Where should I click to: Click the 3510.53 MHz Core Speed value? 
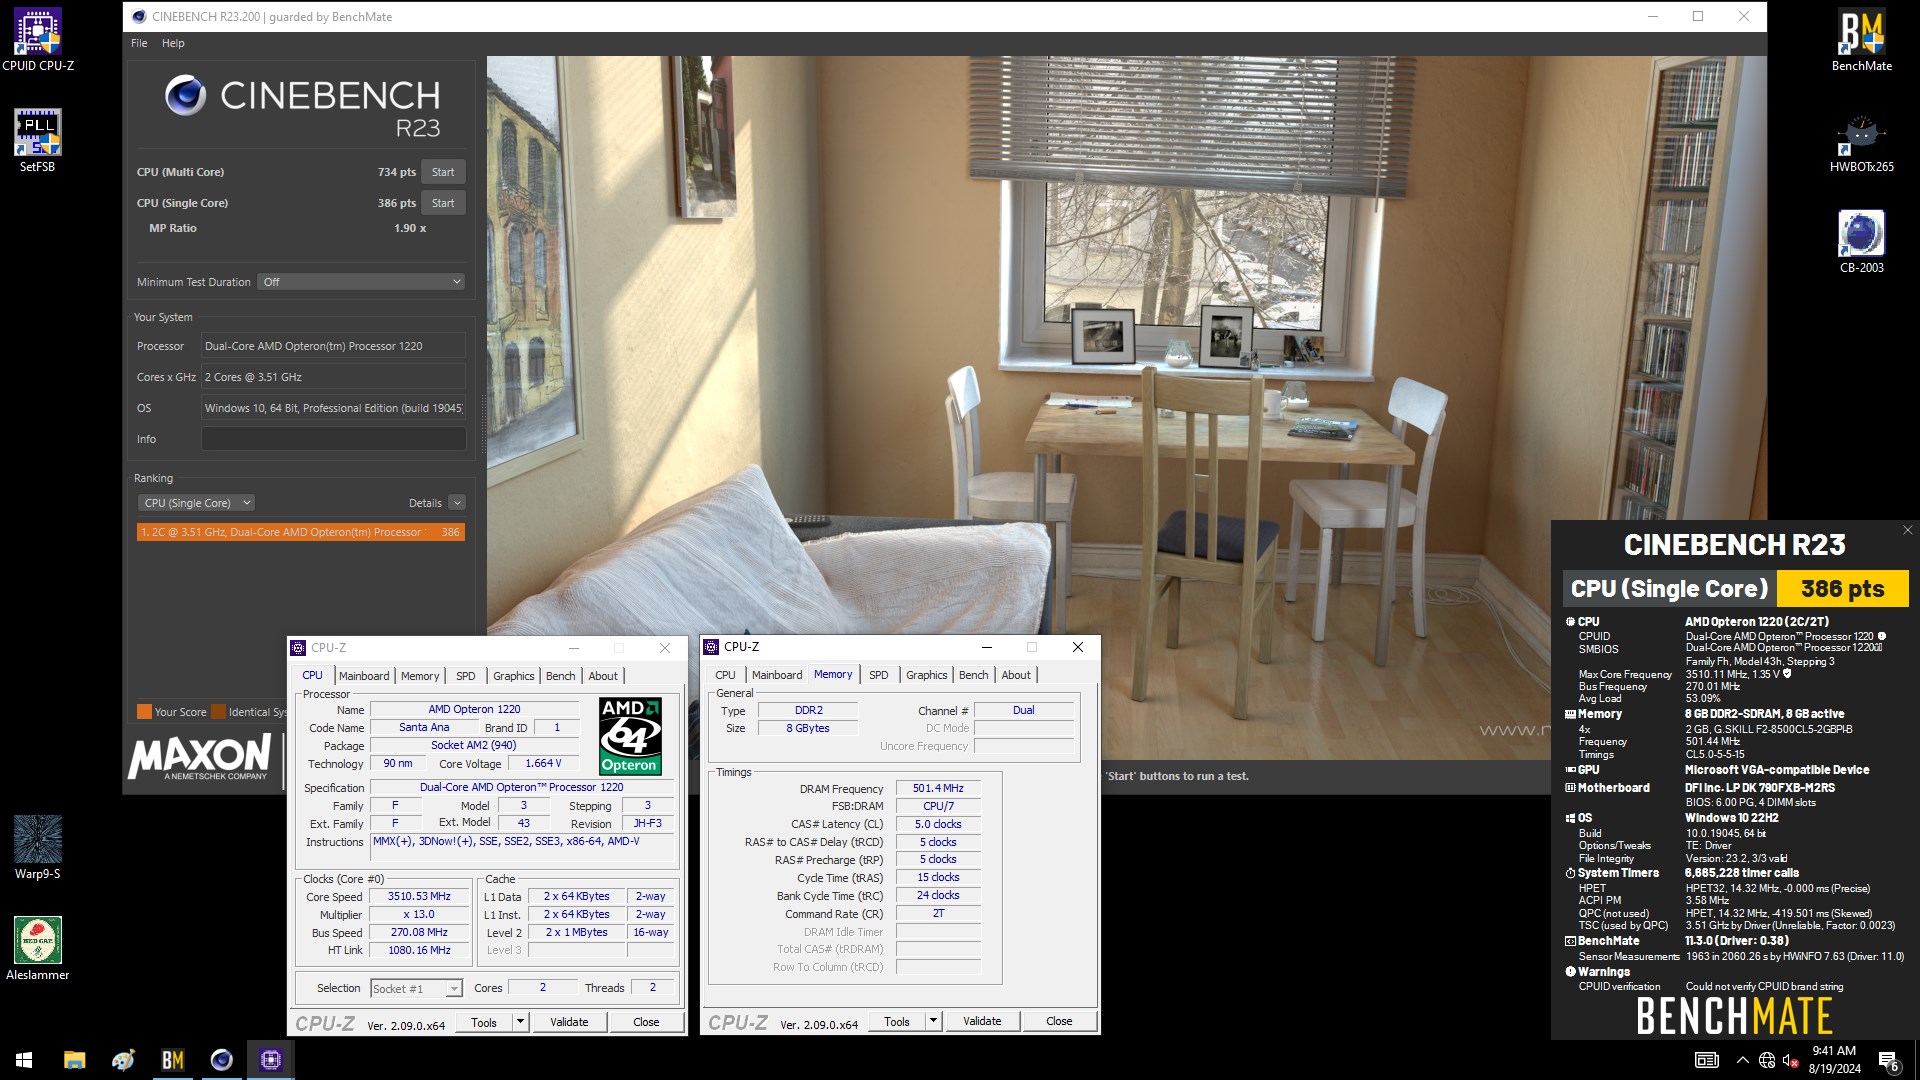(x=419, y=896)
